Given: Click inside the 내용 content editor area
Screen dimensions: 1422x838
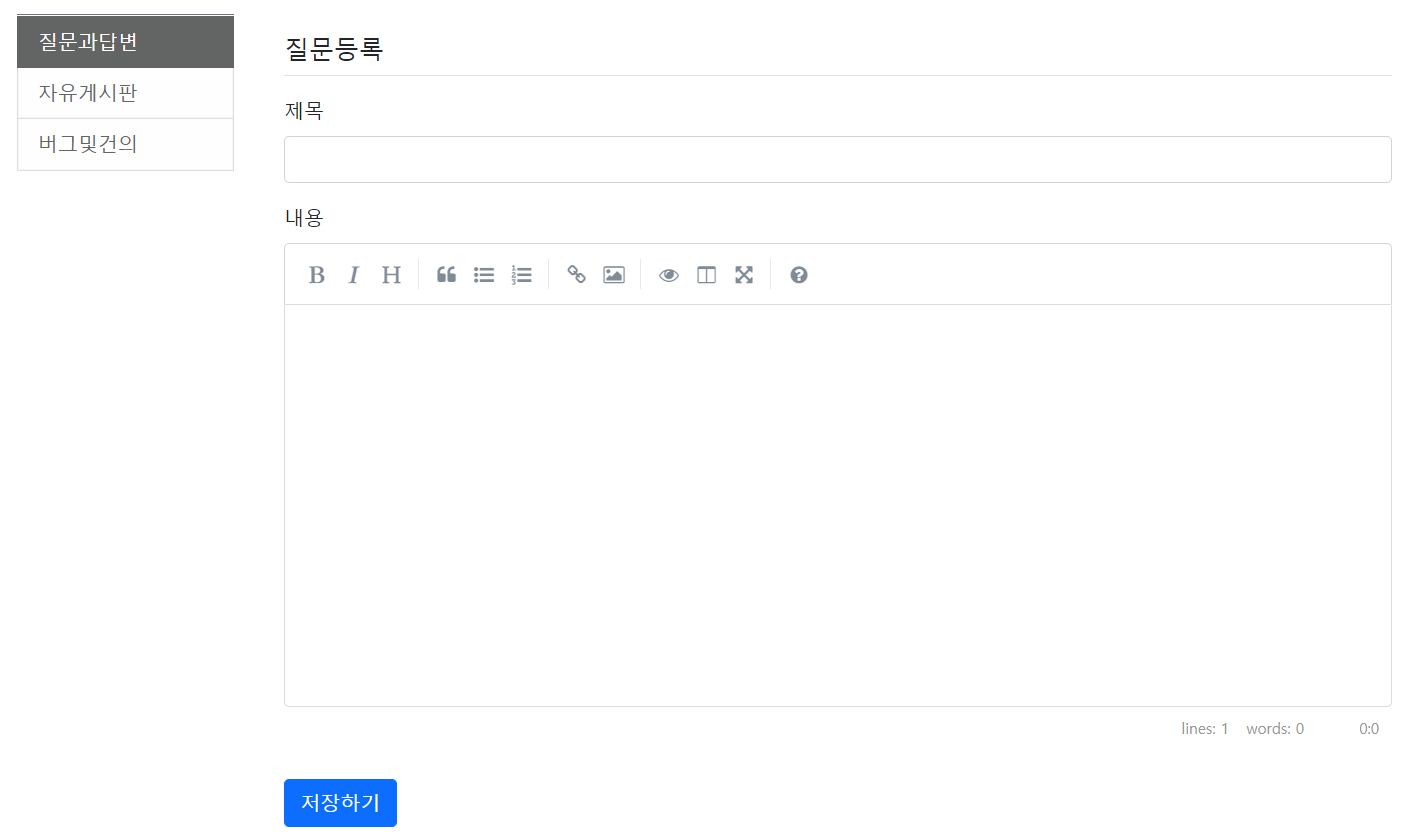Looking at the screenshot, I should pyautogui.click(x=838, y=505).
